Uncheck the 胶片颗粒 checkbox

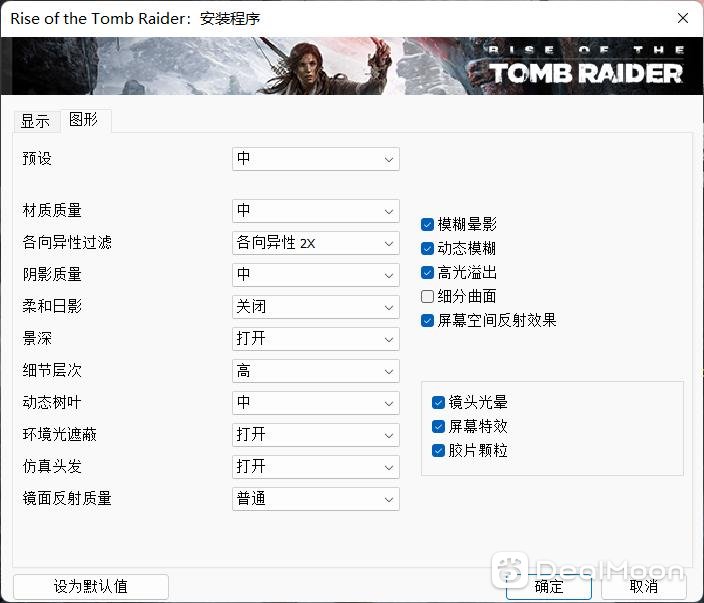click(438, 450)
